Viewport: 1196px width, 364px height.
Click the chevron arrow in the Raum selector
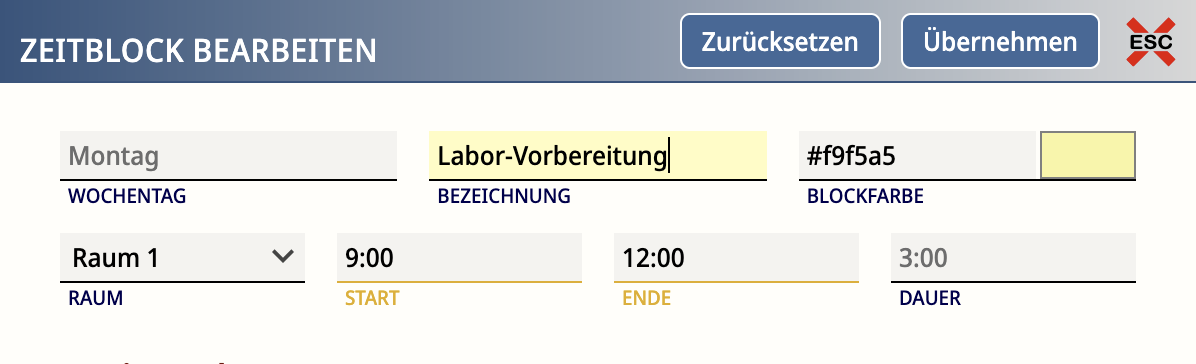tap(282, 257)
